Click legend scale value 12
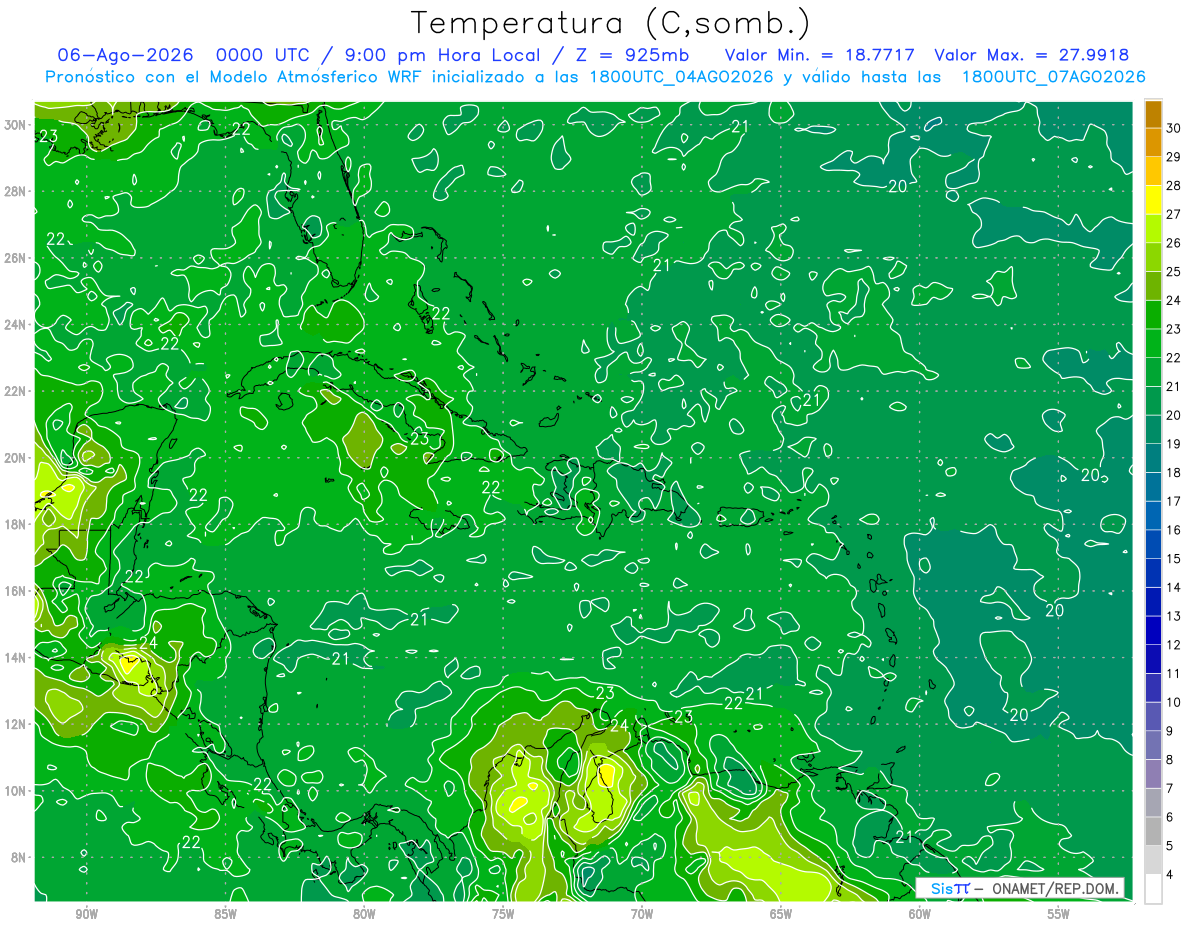Viewport: 1200px width, 927px height. 1173,645
